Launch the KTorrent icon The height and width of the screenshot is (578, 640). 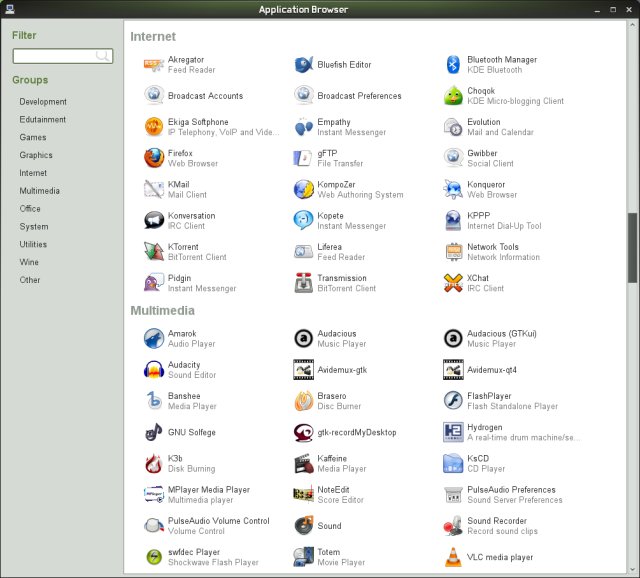tap(154, 251)
